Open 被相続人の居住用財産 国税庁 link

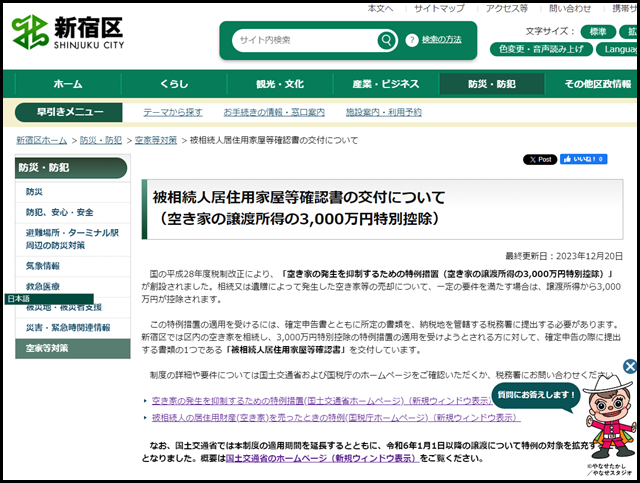[x=336, y=418]
